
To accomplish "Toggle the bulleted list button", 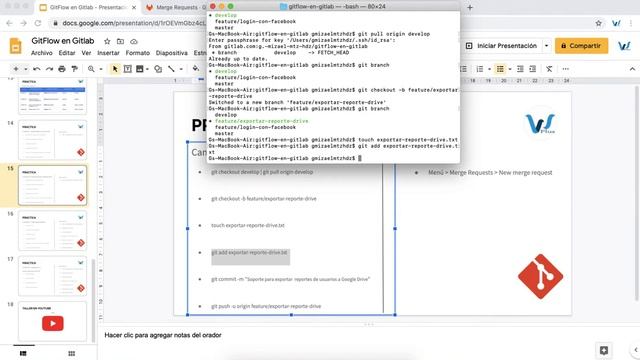I will (500, 69).
